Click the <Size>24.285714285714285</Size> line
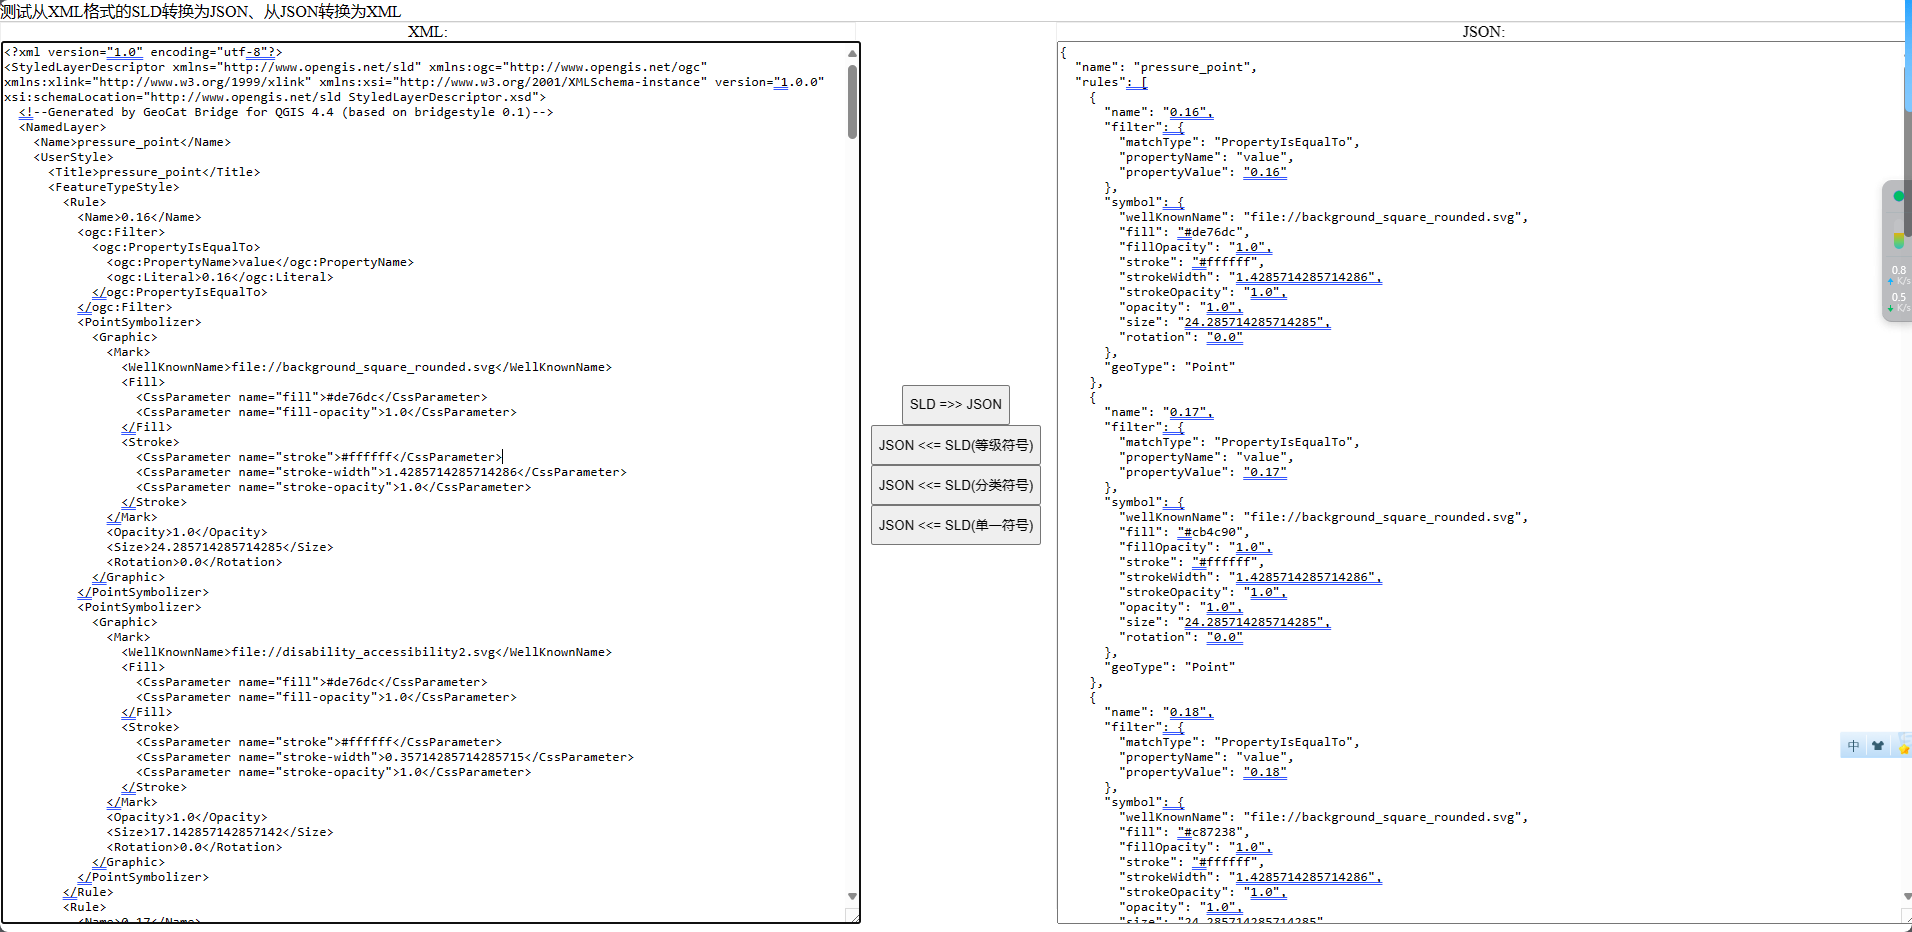 coord(220,547)
